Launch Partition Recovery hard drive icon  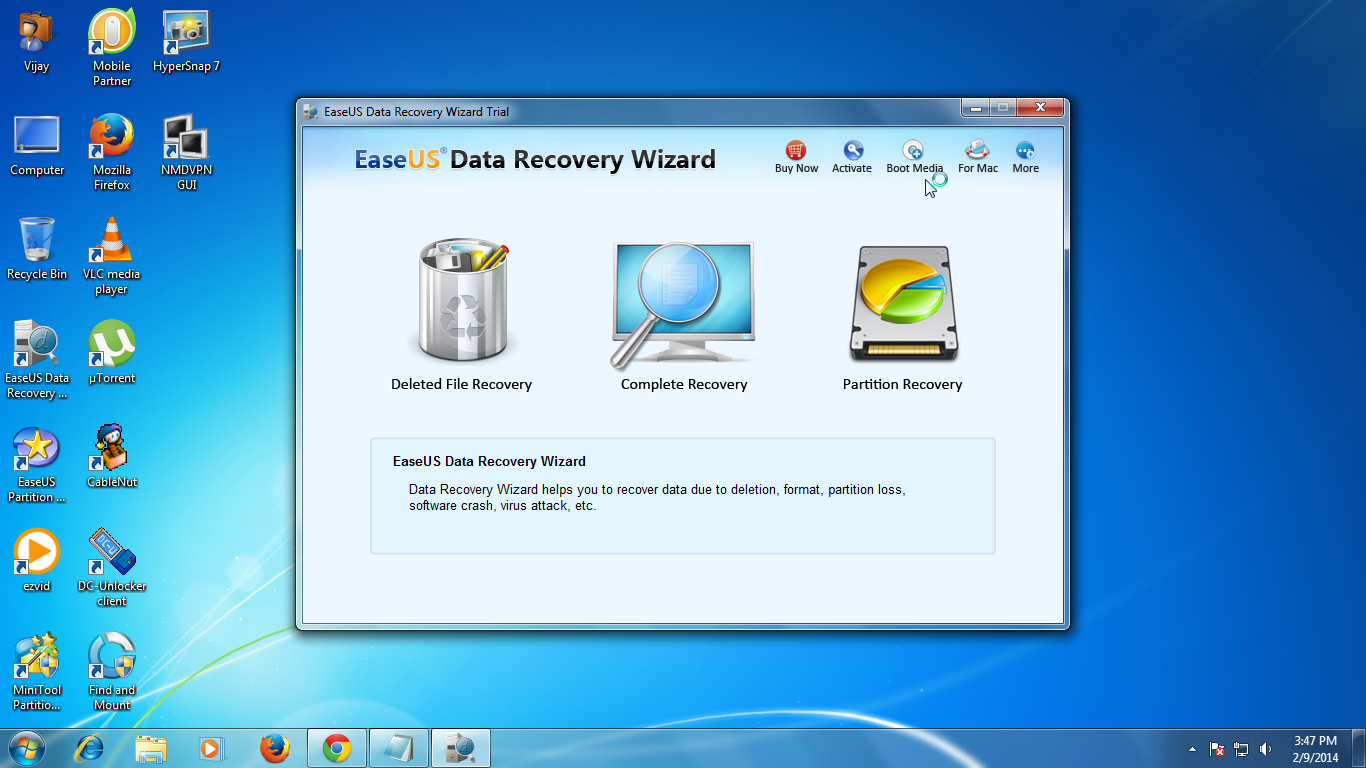[x=903, y=303]
